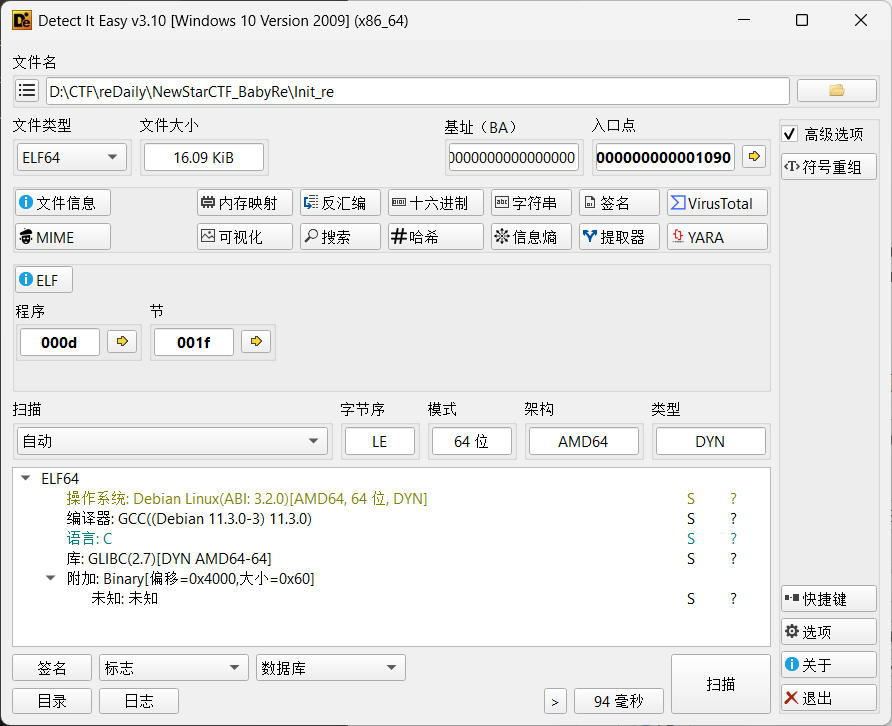The height and width of the screenshot is (726, 892).
Task: Collapse ELF64 root tree node
Action: click(x=26, y=478)
